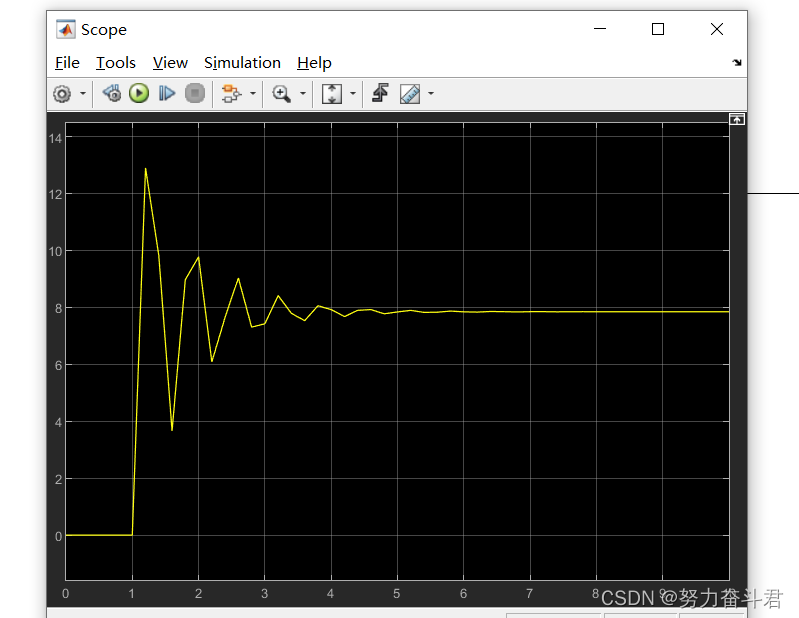Click the maximize axes button above plot
The image size is (799, 618).
(737, 120)
